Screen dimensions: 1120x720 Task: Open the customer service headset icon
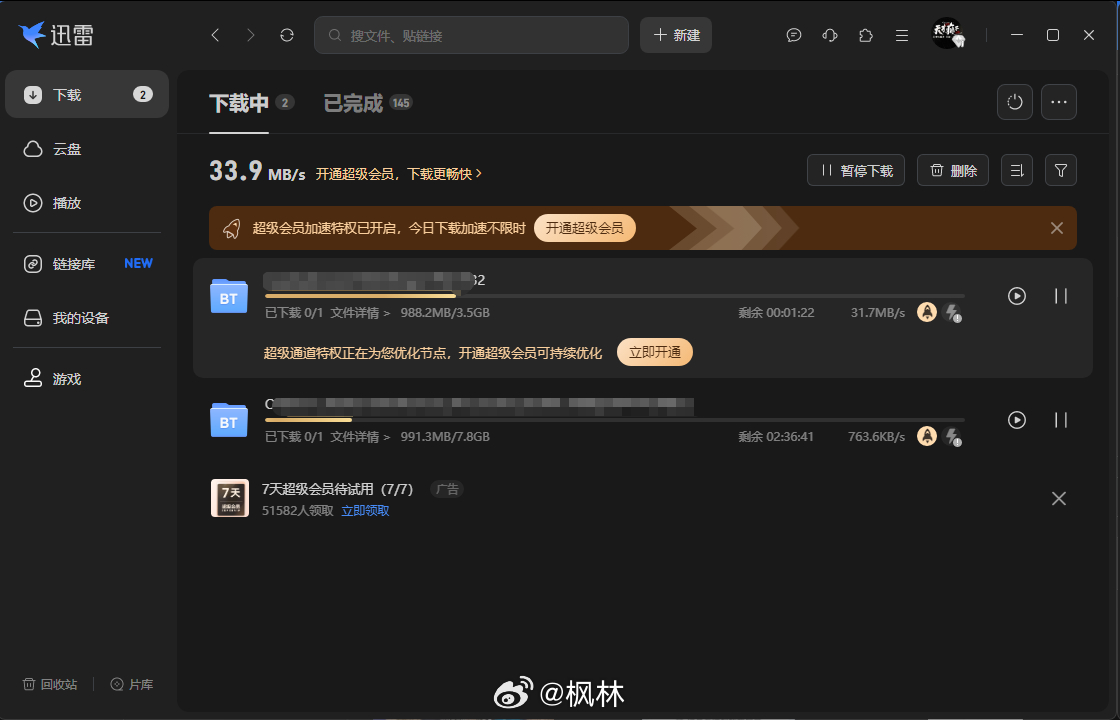tap(830, 35)
